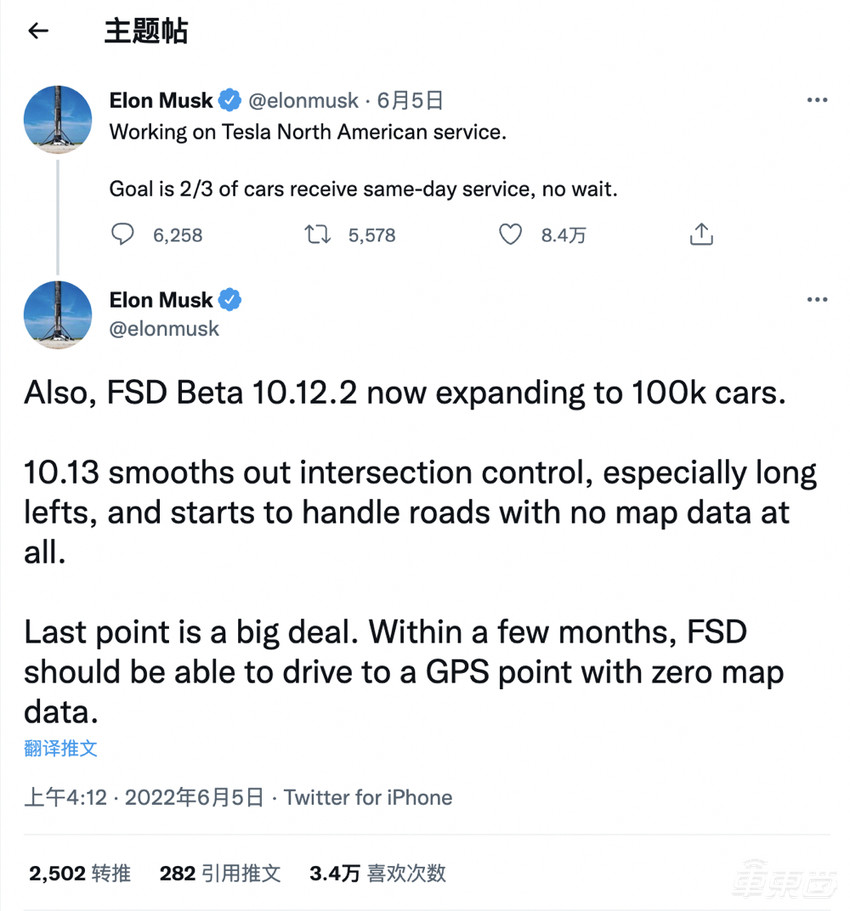Open more options on the first tweet

tap(817, 99)
